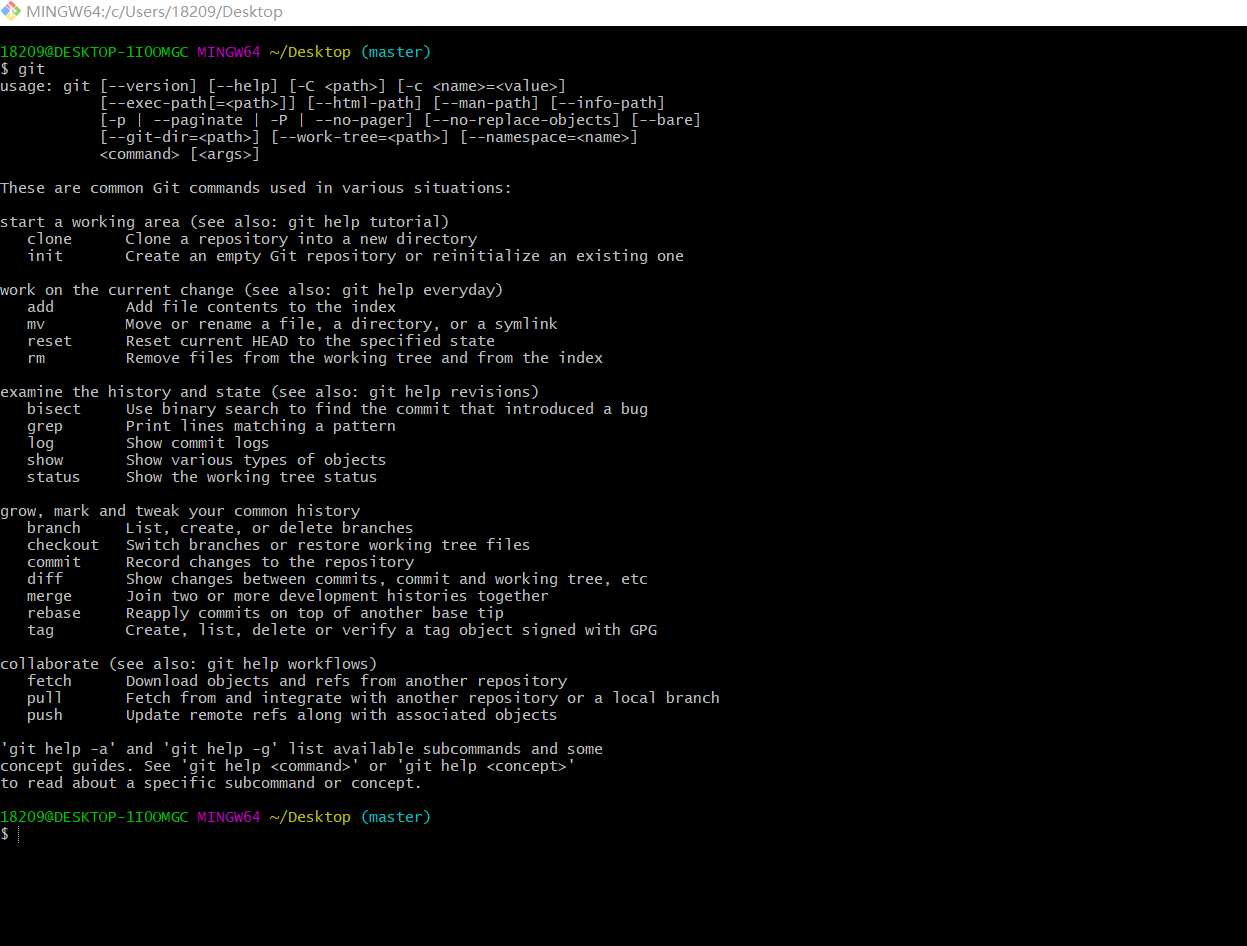Click the cursor on the empty last prompt line
Viewport: 1247px width, 946px height.
coord(19,834)
